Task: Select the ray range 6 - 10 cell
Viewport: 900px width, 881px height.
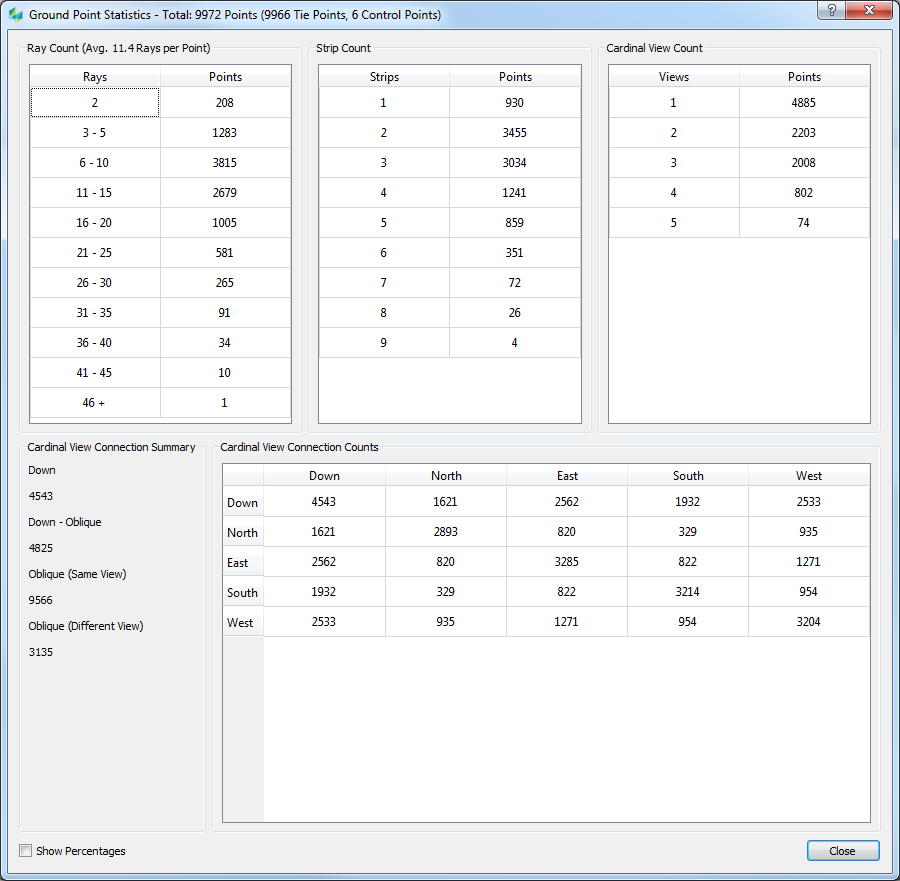Action: pos(95,163)
